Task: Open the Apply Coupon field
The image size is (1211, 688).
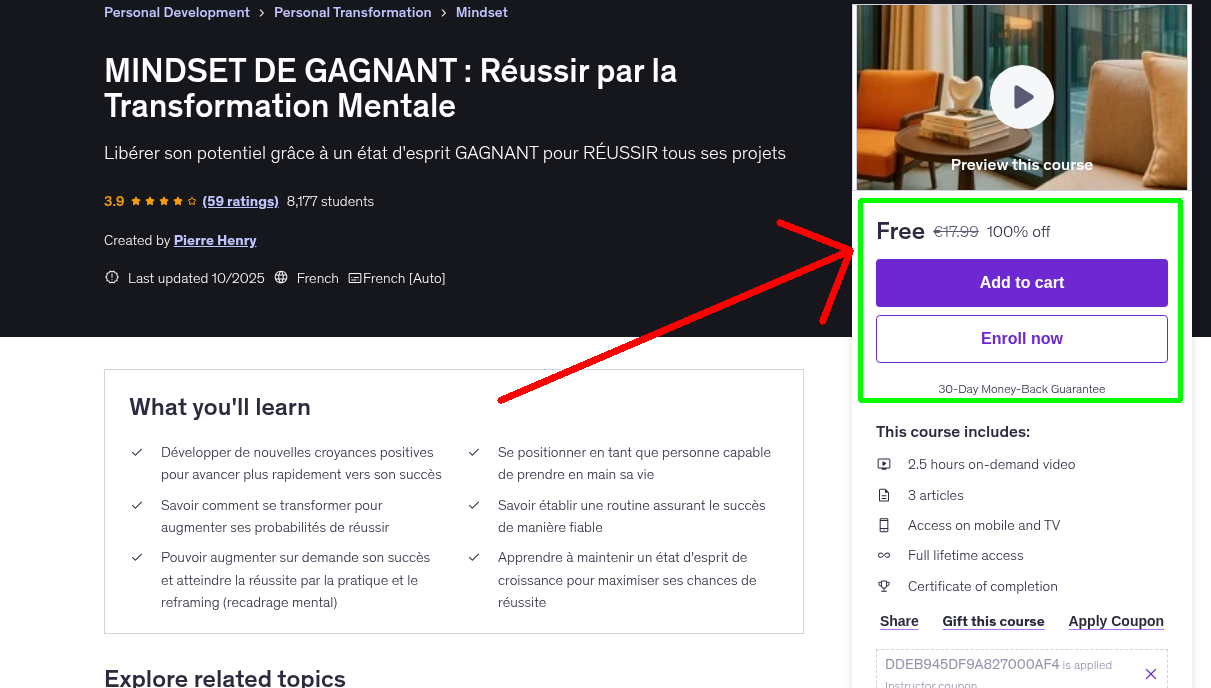Action: [1115, 621]
